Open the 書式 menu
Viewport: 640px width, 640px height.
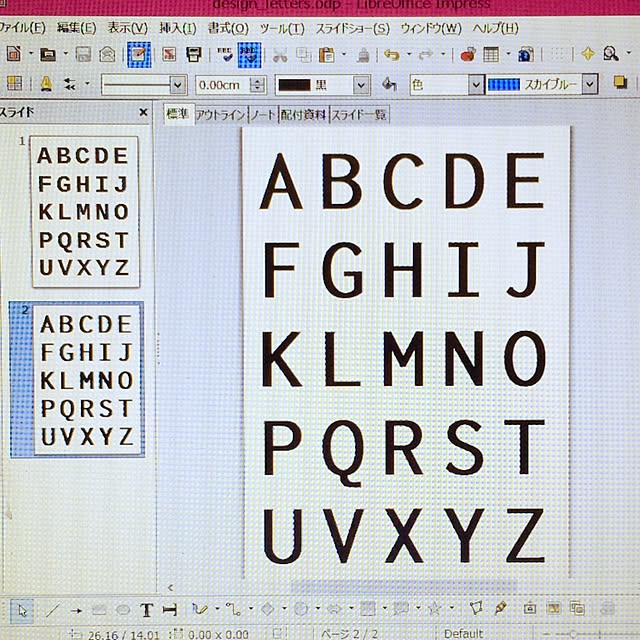[228, 28]
